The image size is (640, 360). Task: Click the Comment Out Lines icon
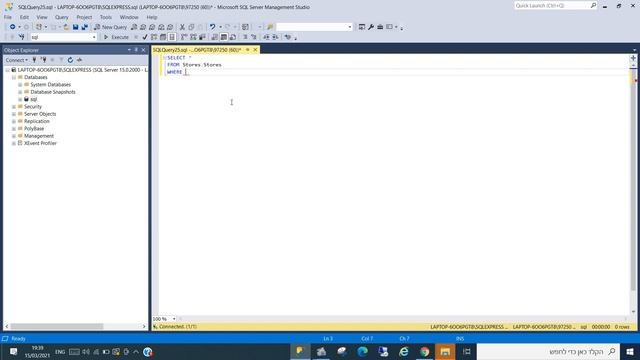(245, 37)
